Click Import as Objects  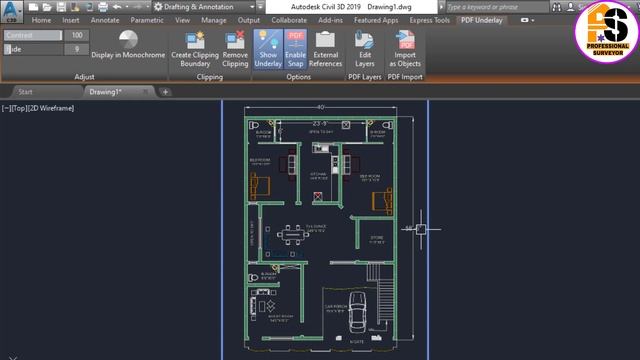pyautogui.click(x=405, y=49)
